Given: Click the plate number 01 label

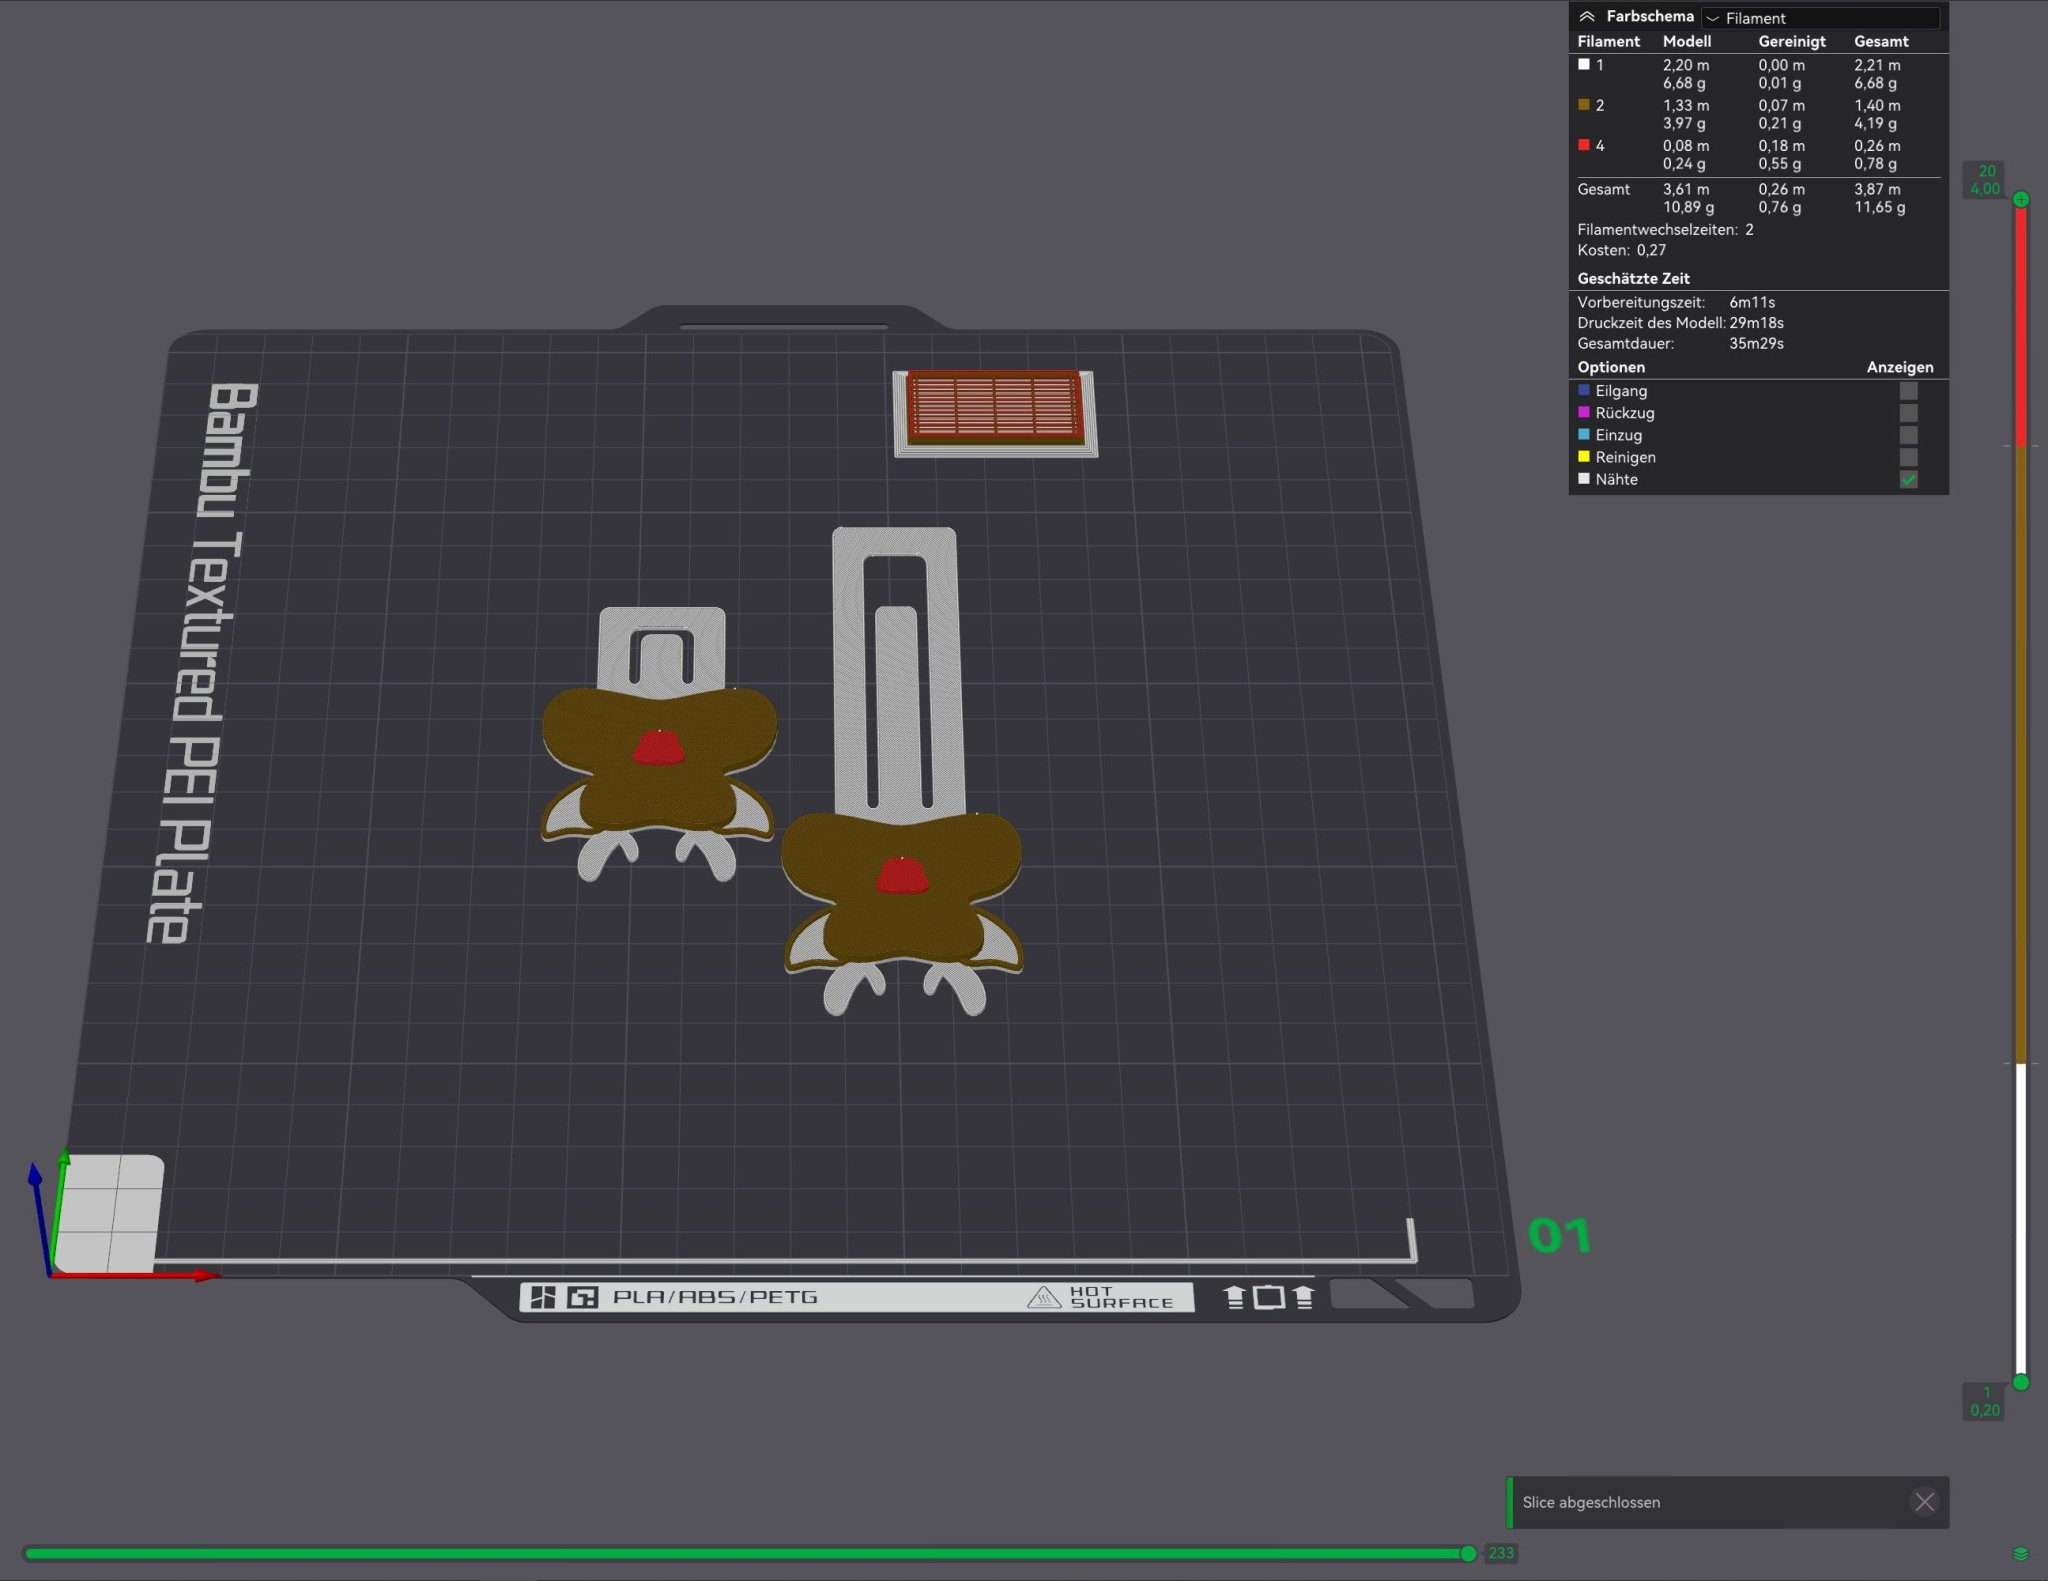Looking at the screenshot, I should [1558, 1236].
